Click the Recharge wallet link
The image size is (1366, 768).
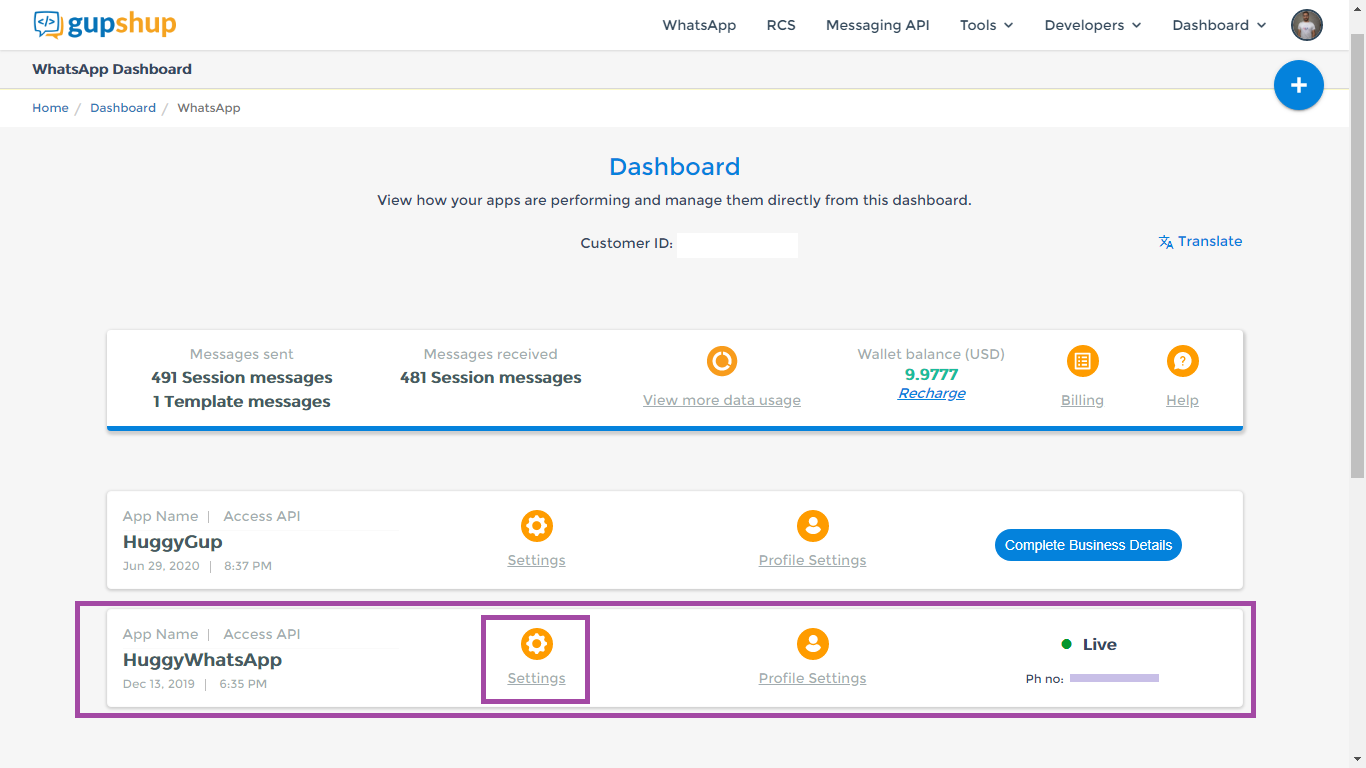pyautogui.click(x=931, y=393)
